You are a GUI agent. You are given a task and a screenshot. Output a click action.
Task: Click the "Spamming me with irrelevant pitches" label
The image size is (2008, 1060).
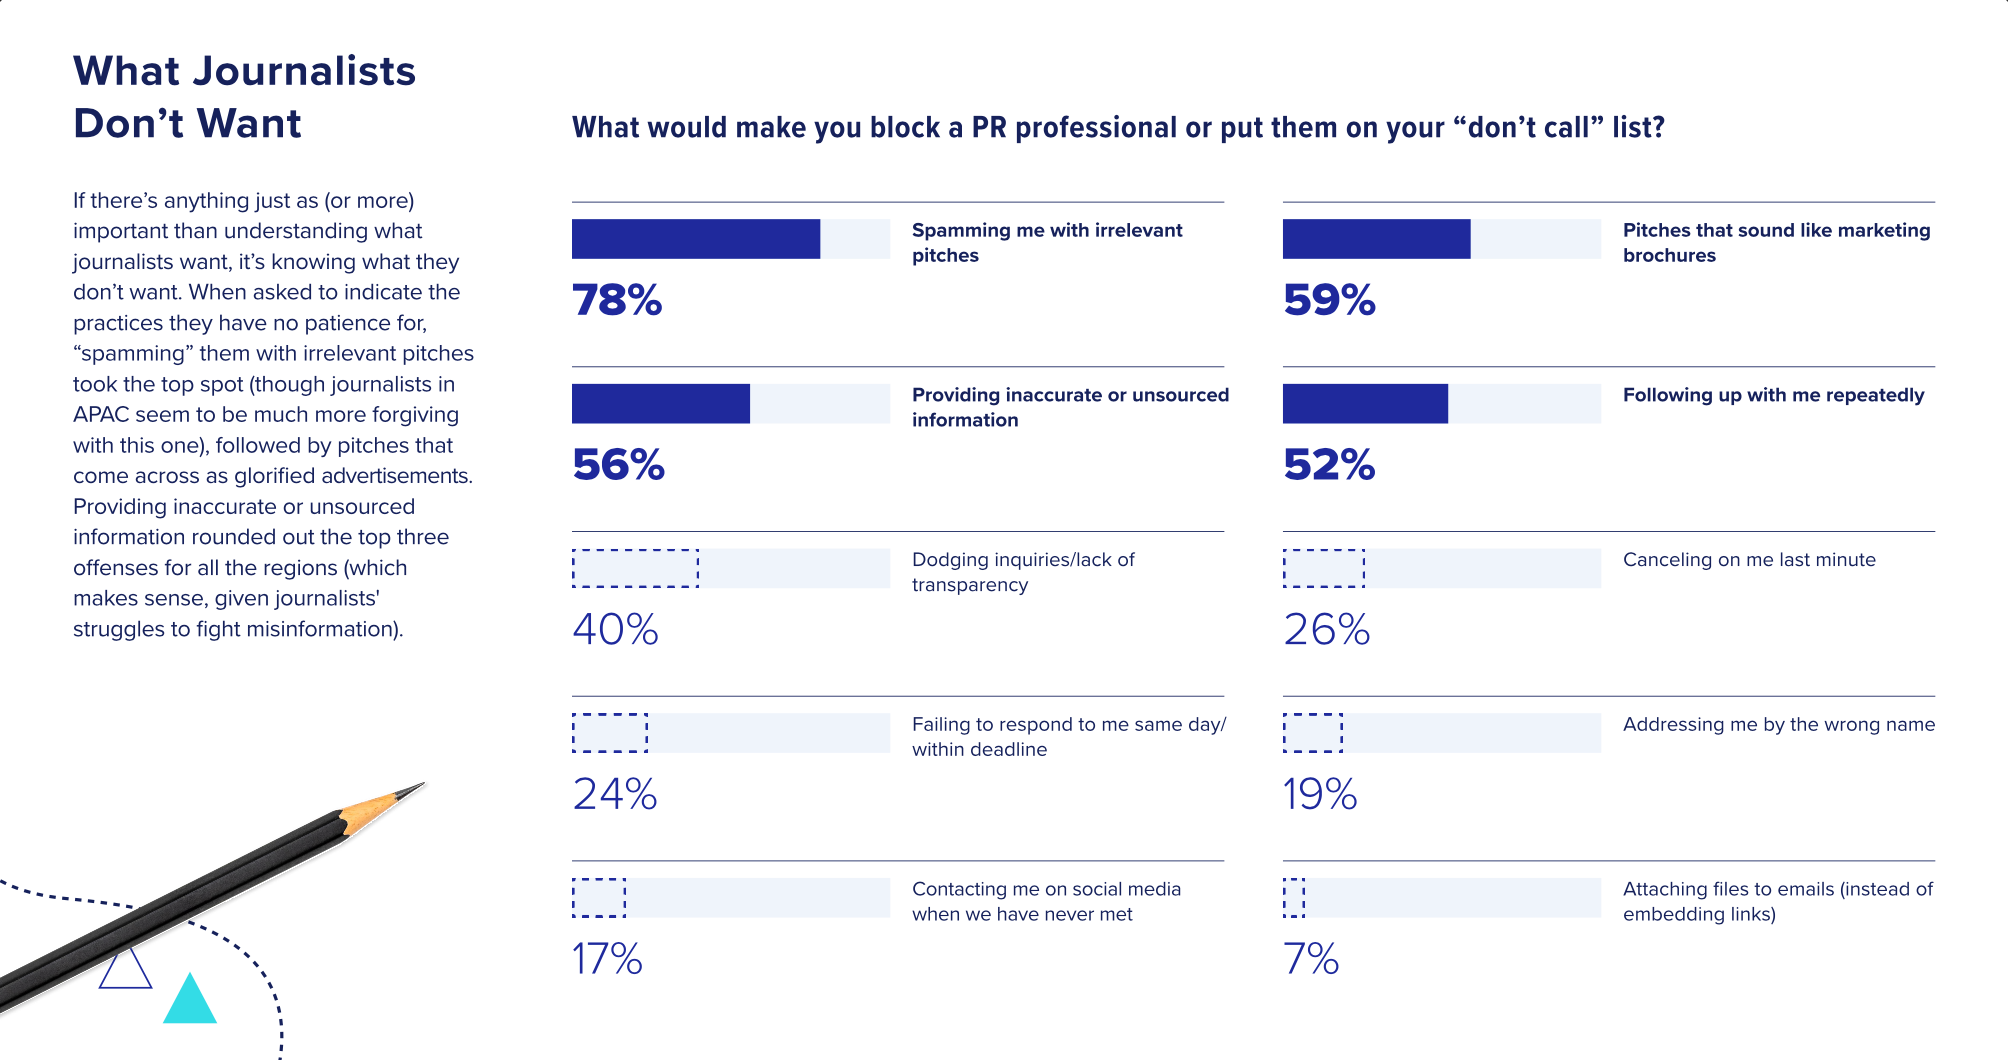pyautogui.click(x=1046, y=243)
